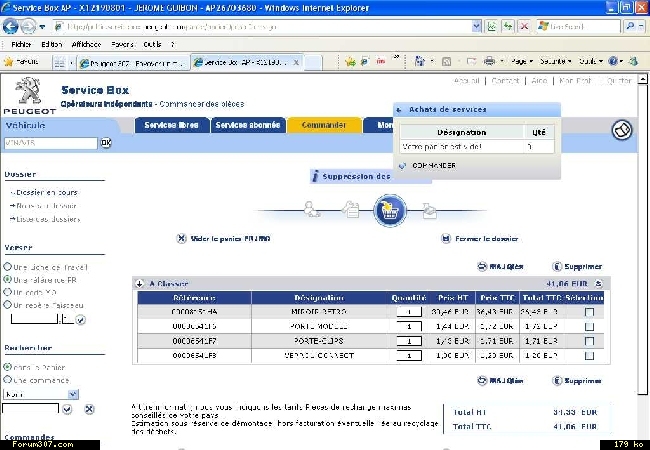
Task: Select the Une référence PR radio
Action: click(7, 279)
